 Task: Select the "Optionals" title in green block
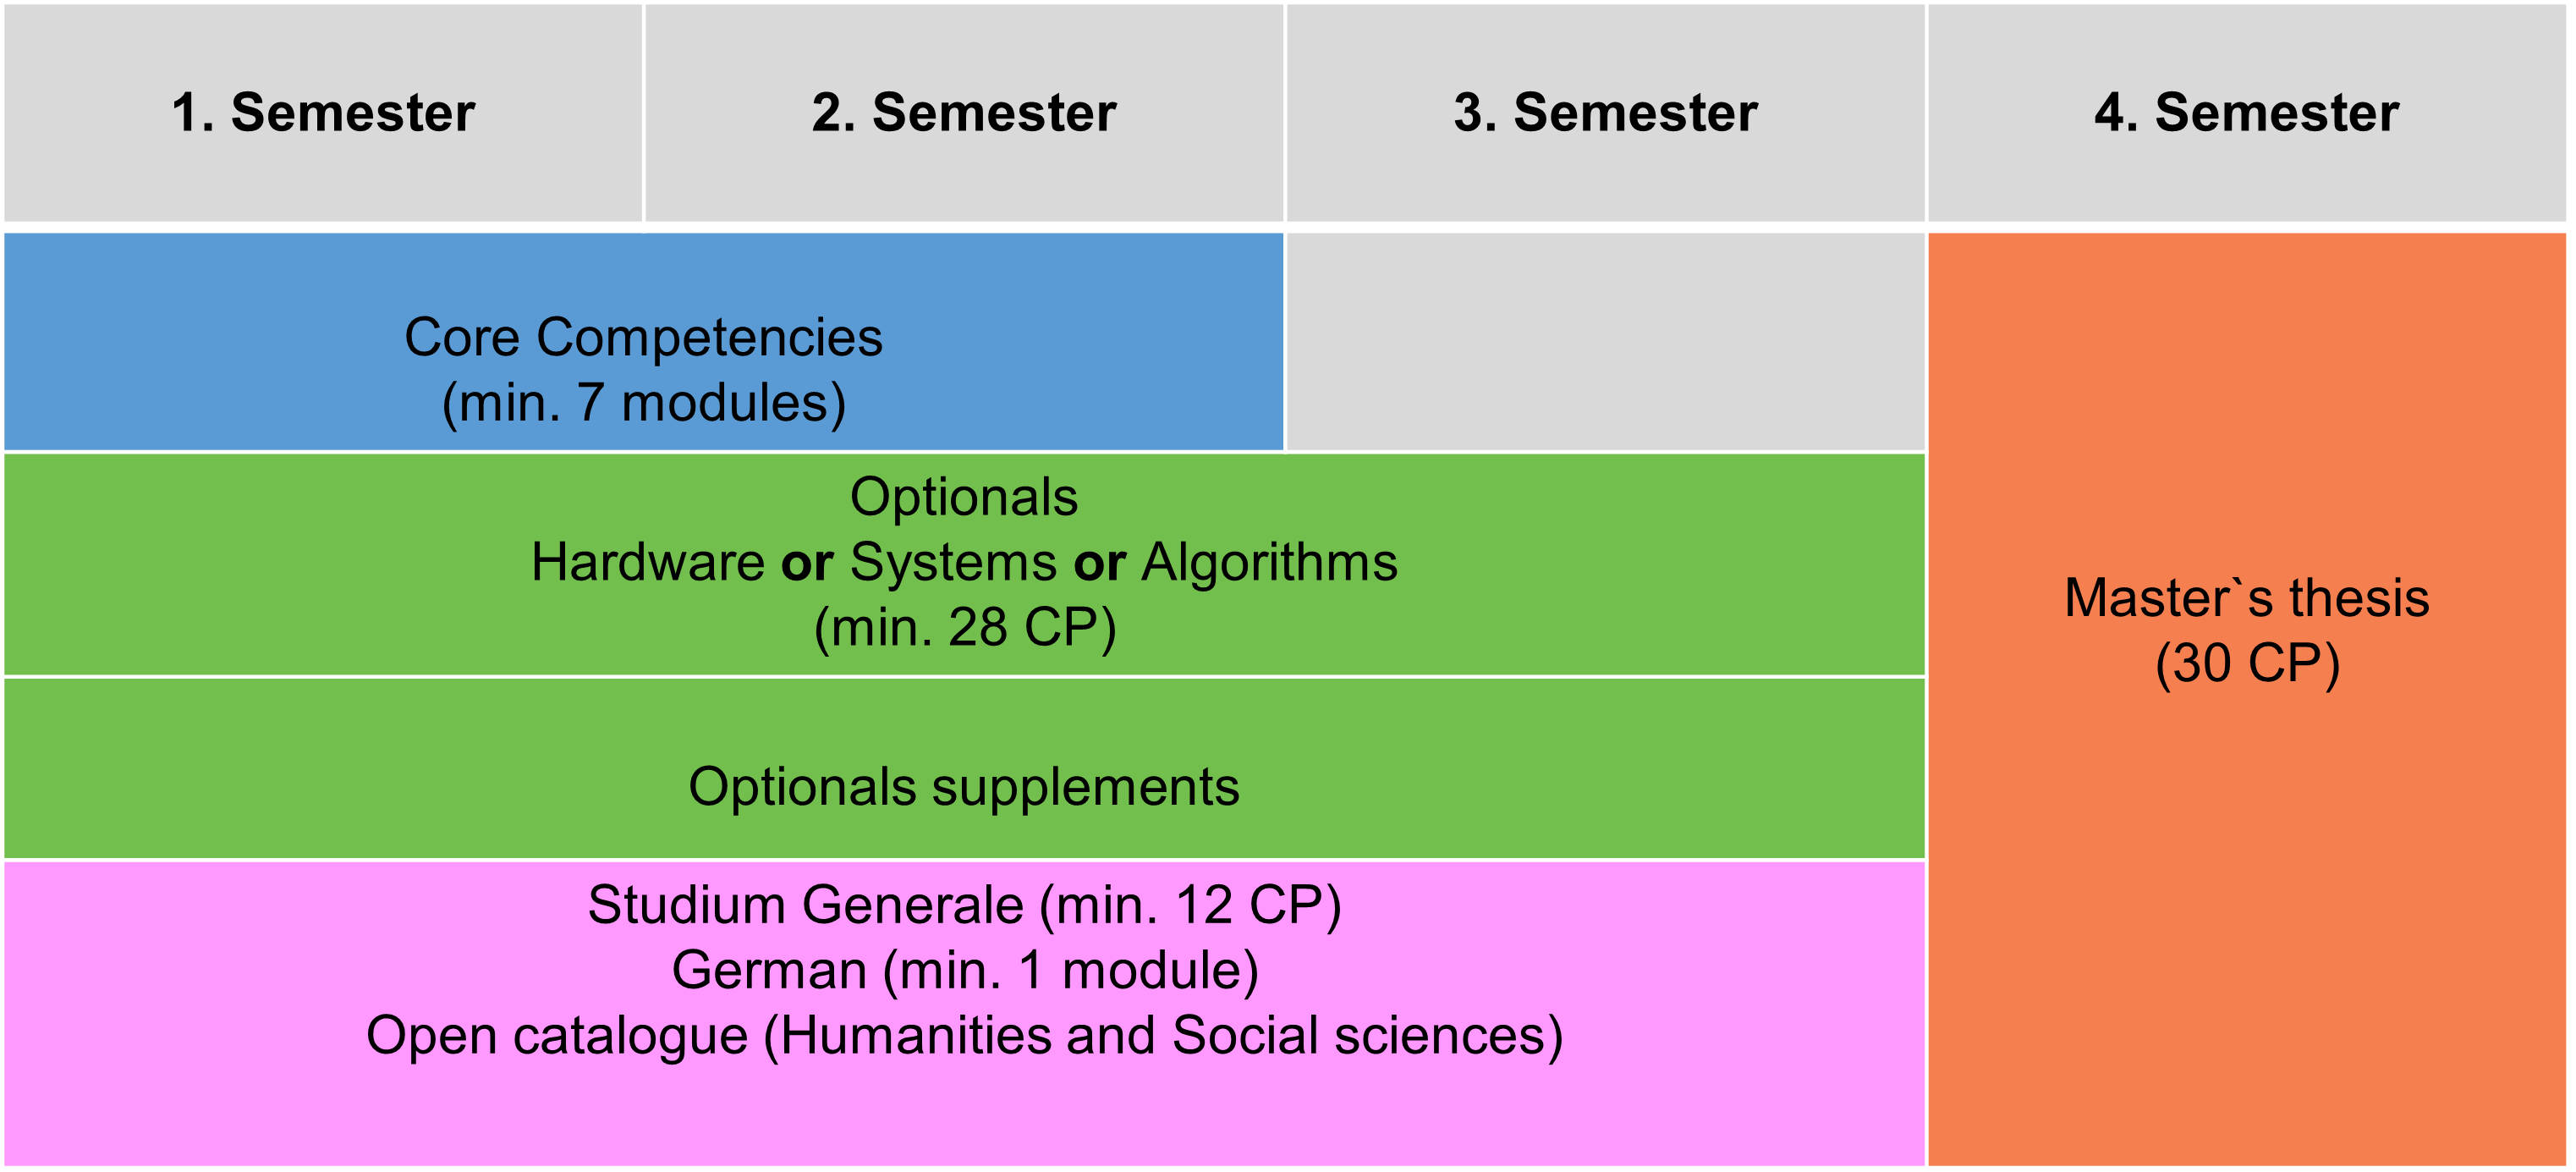tap(964, 497)
